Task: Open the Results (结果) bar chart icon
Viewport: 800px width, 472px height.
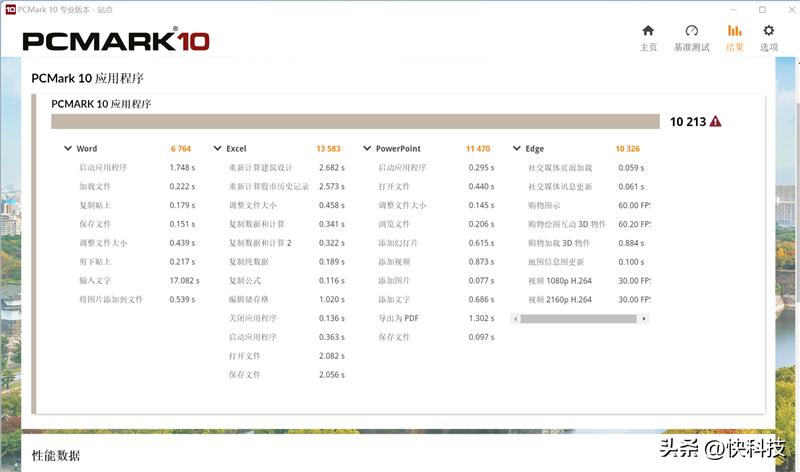Action: coord(735,31)
